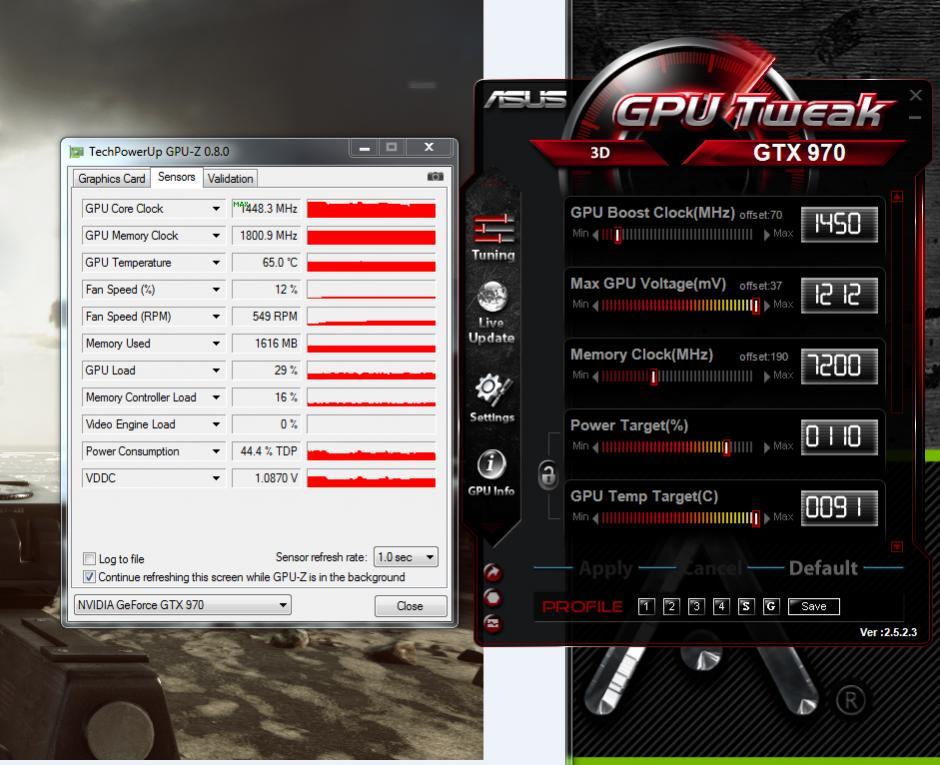Switch to Sensors tab
The width and height of the screenshot is (940, 765).
pos(176,177)
